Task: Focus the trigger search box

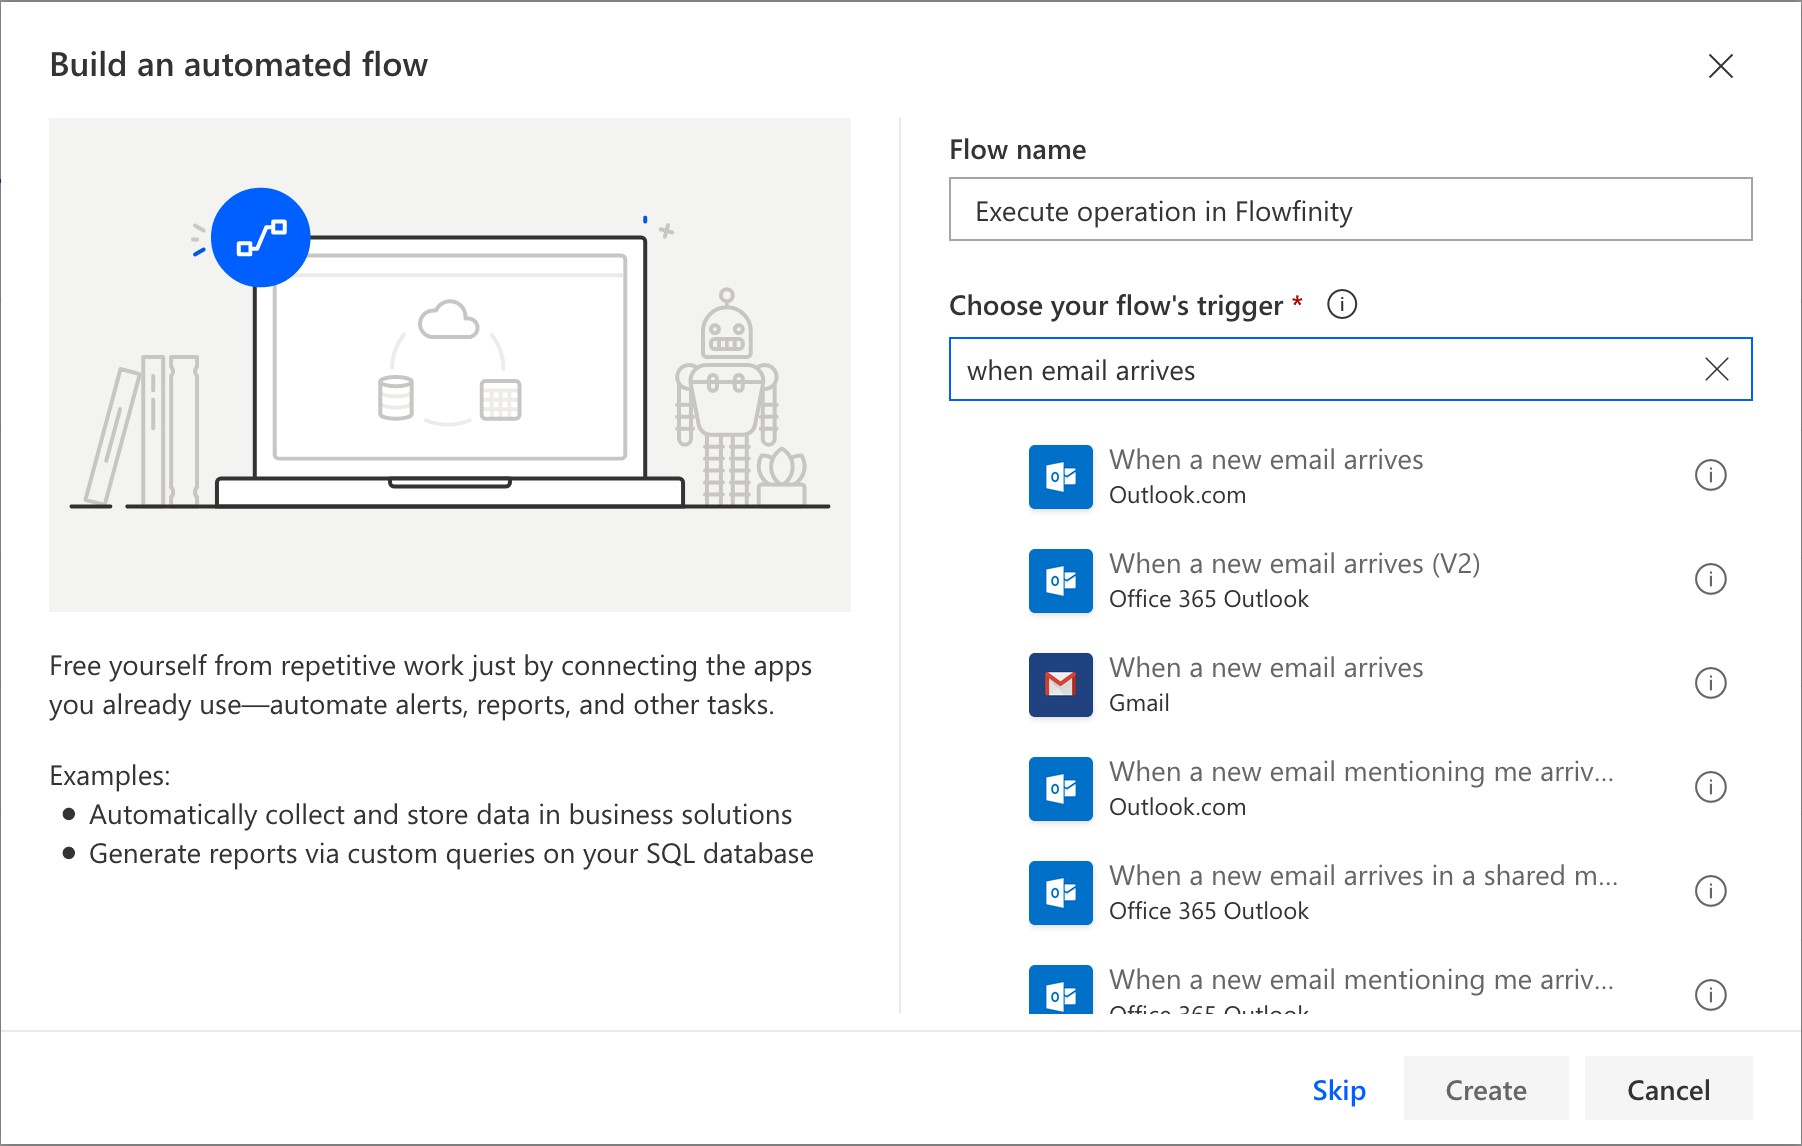Action: tap(1320, 370)
